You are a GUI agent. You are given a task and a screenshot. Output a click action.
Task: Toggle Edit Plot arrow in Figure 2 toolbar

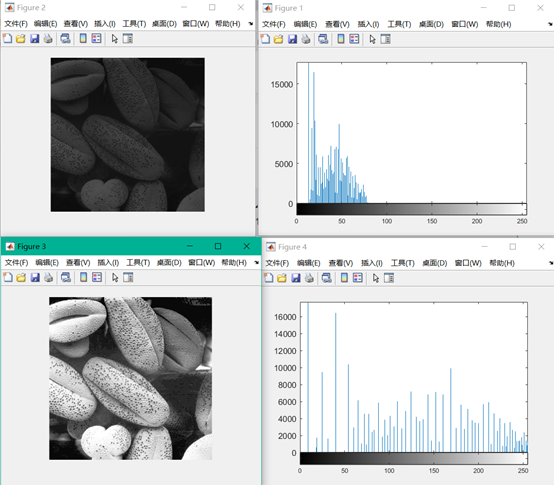(114, 39)
